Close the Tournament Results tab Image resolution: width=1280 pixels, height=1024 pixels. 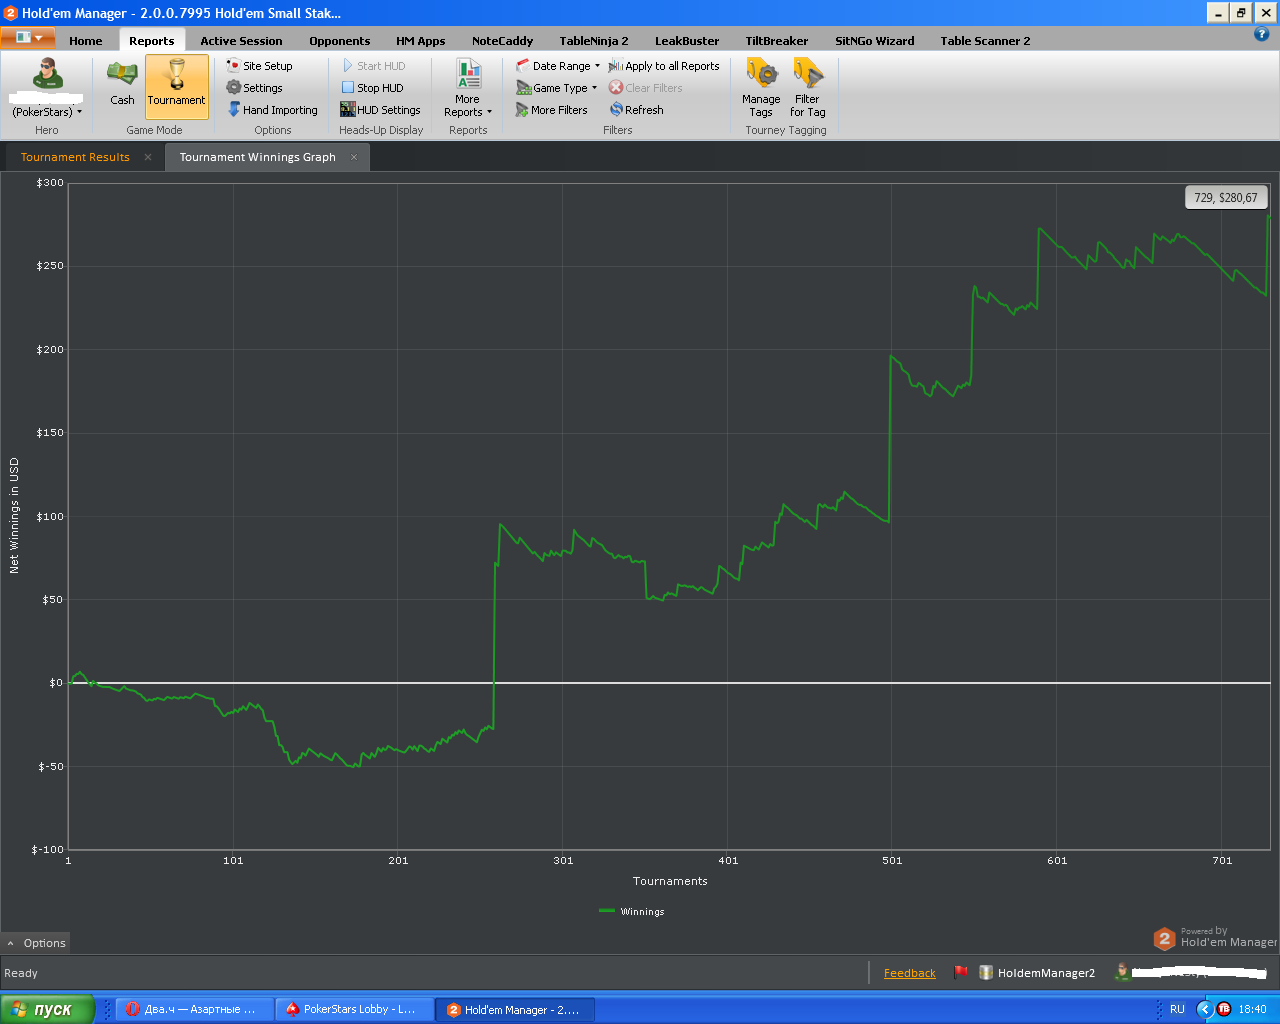pos(148,157)
